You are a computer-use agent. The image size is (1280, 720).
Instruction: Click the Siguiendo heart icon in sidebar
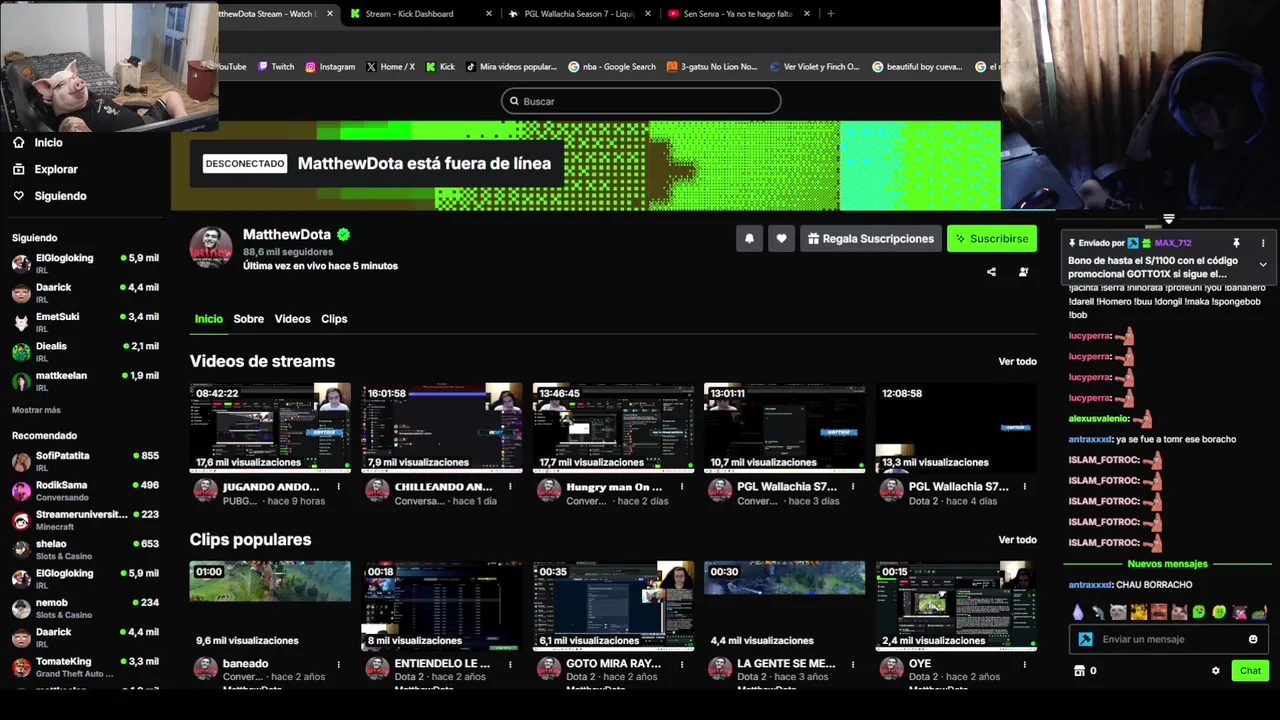pyautogui.click(x=18, y=196)
